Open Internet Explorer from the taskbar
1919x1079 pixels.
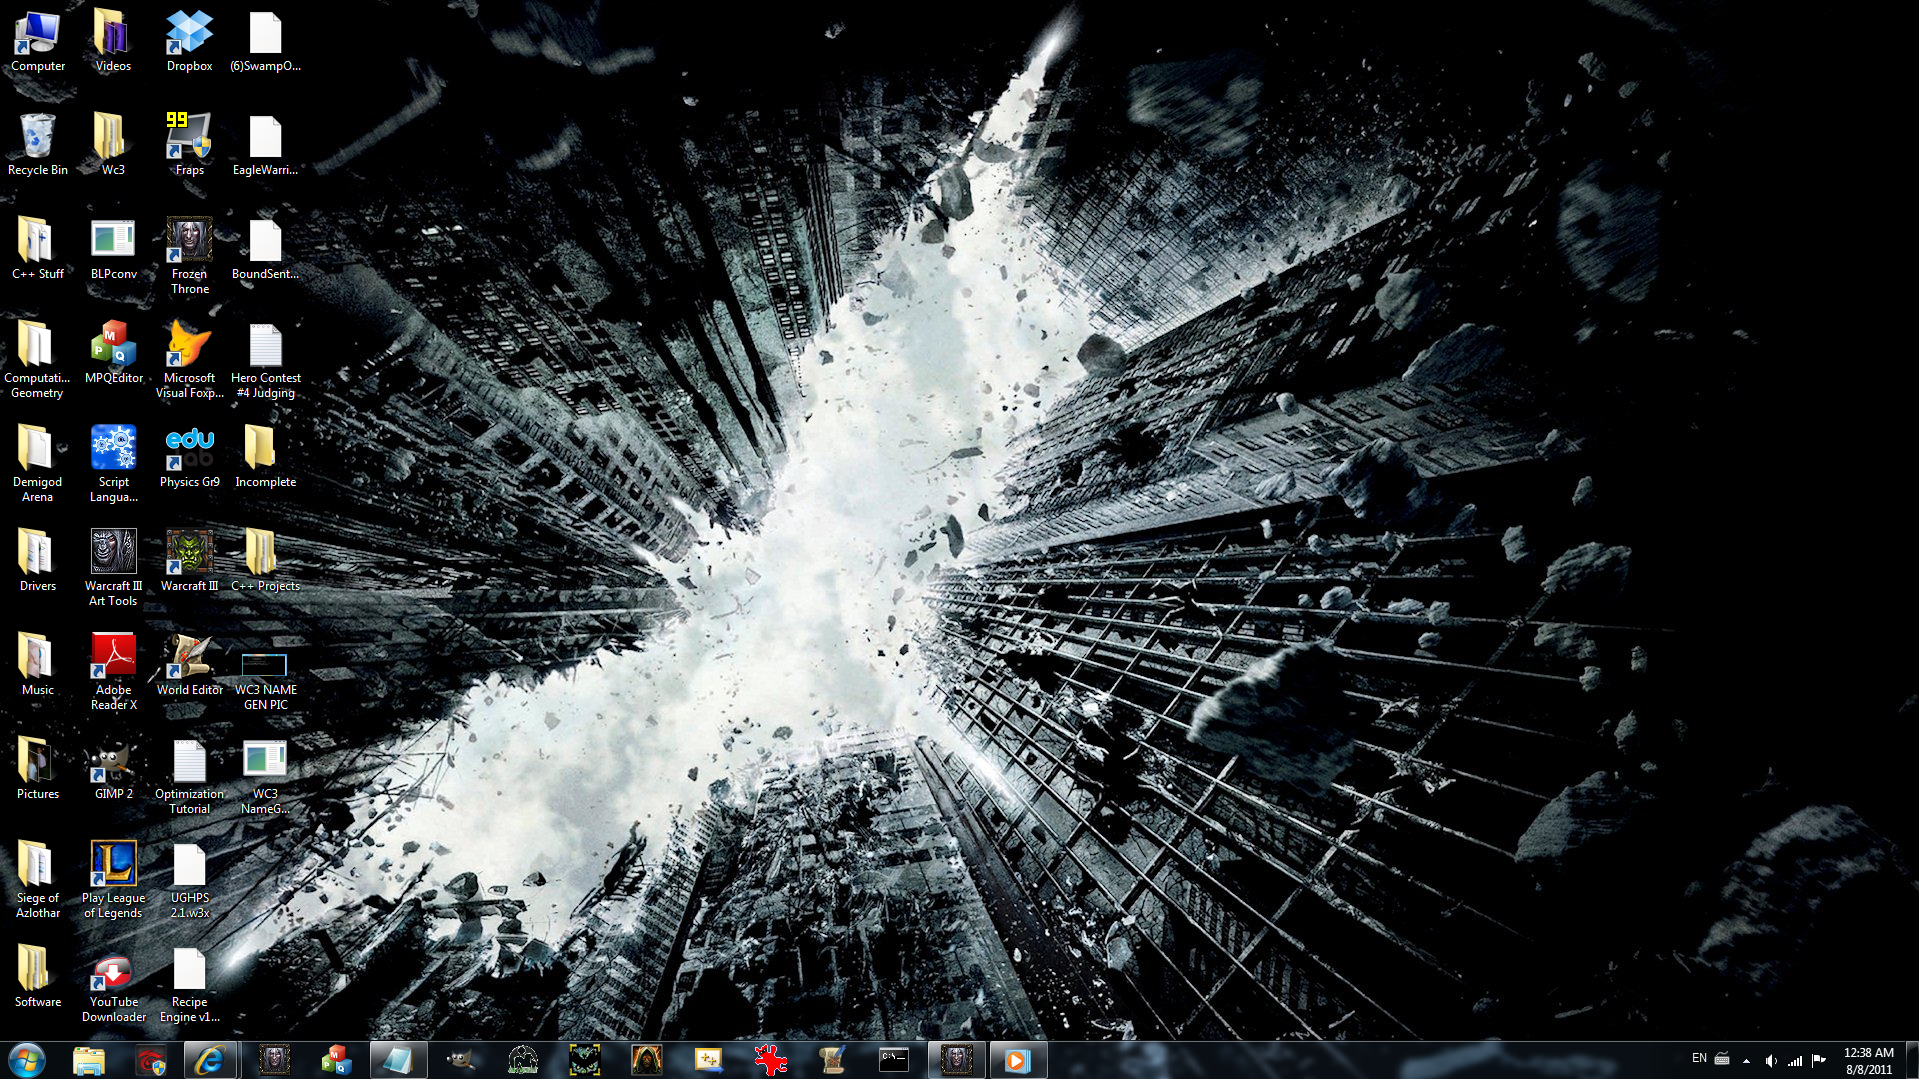click(210, 1060)
